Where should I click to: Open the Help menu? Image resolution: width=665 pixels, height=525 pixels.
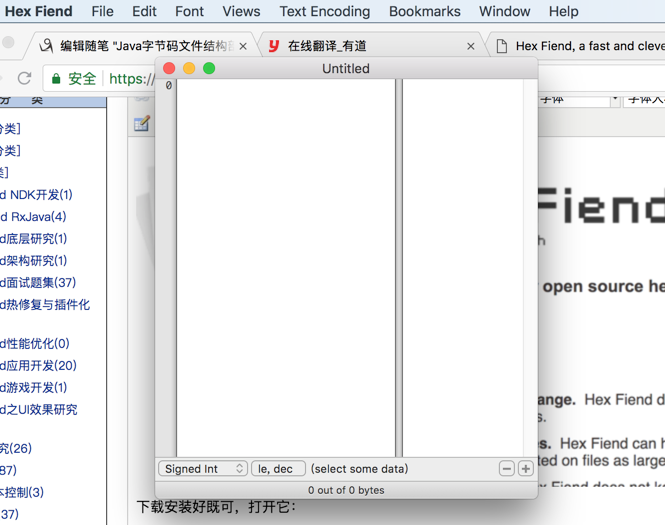pos(563,11)
